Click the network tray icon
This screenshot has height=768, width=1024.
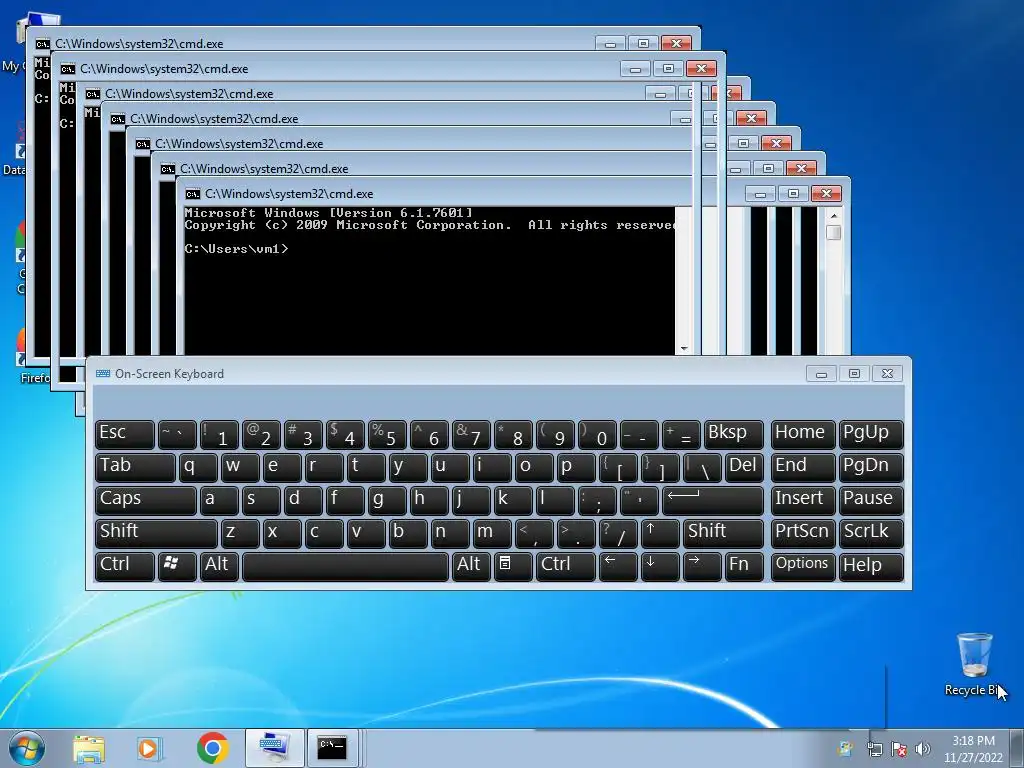(874, 750)
